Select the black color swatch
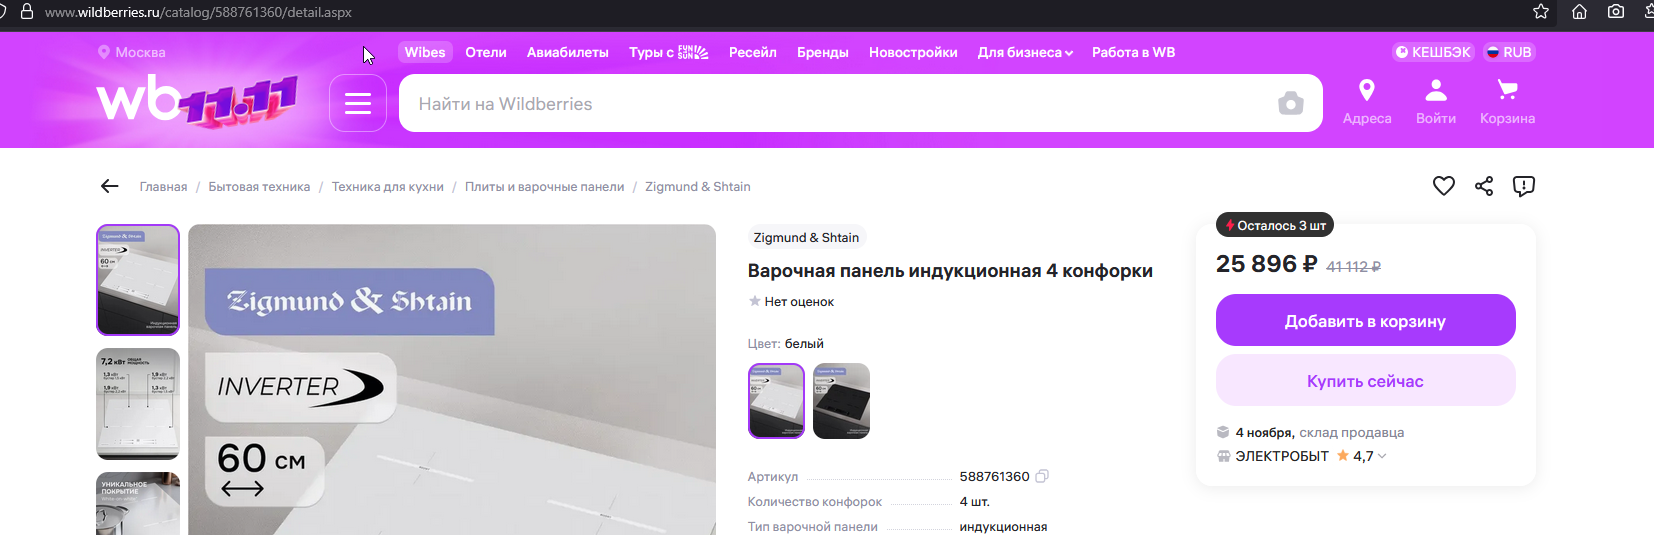 [841, 401]
